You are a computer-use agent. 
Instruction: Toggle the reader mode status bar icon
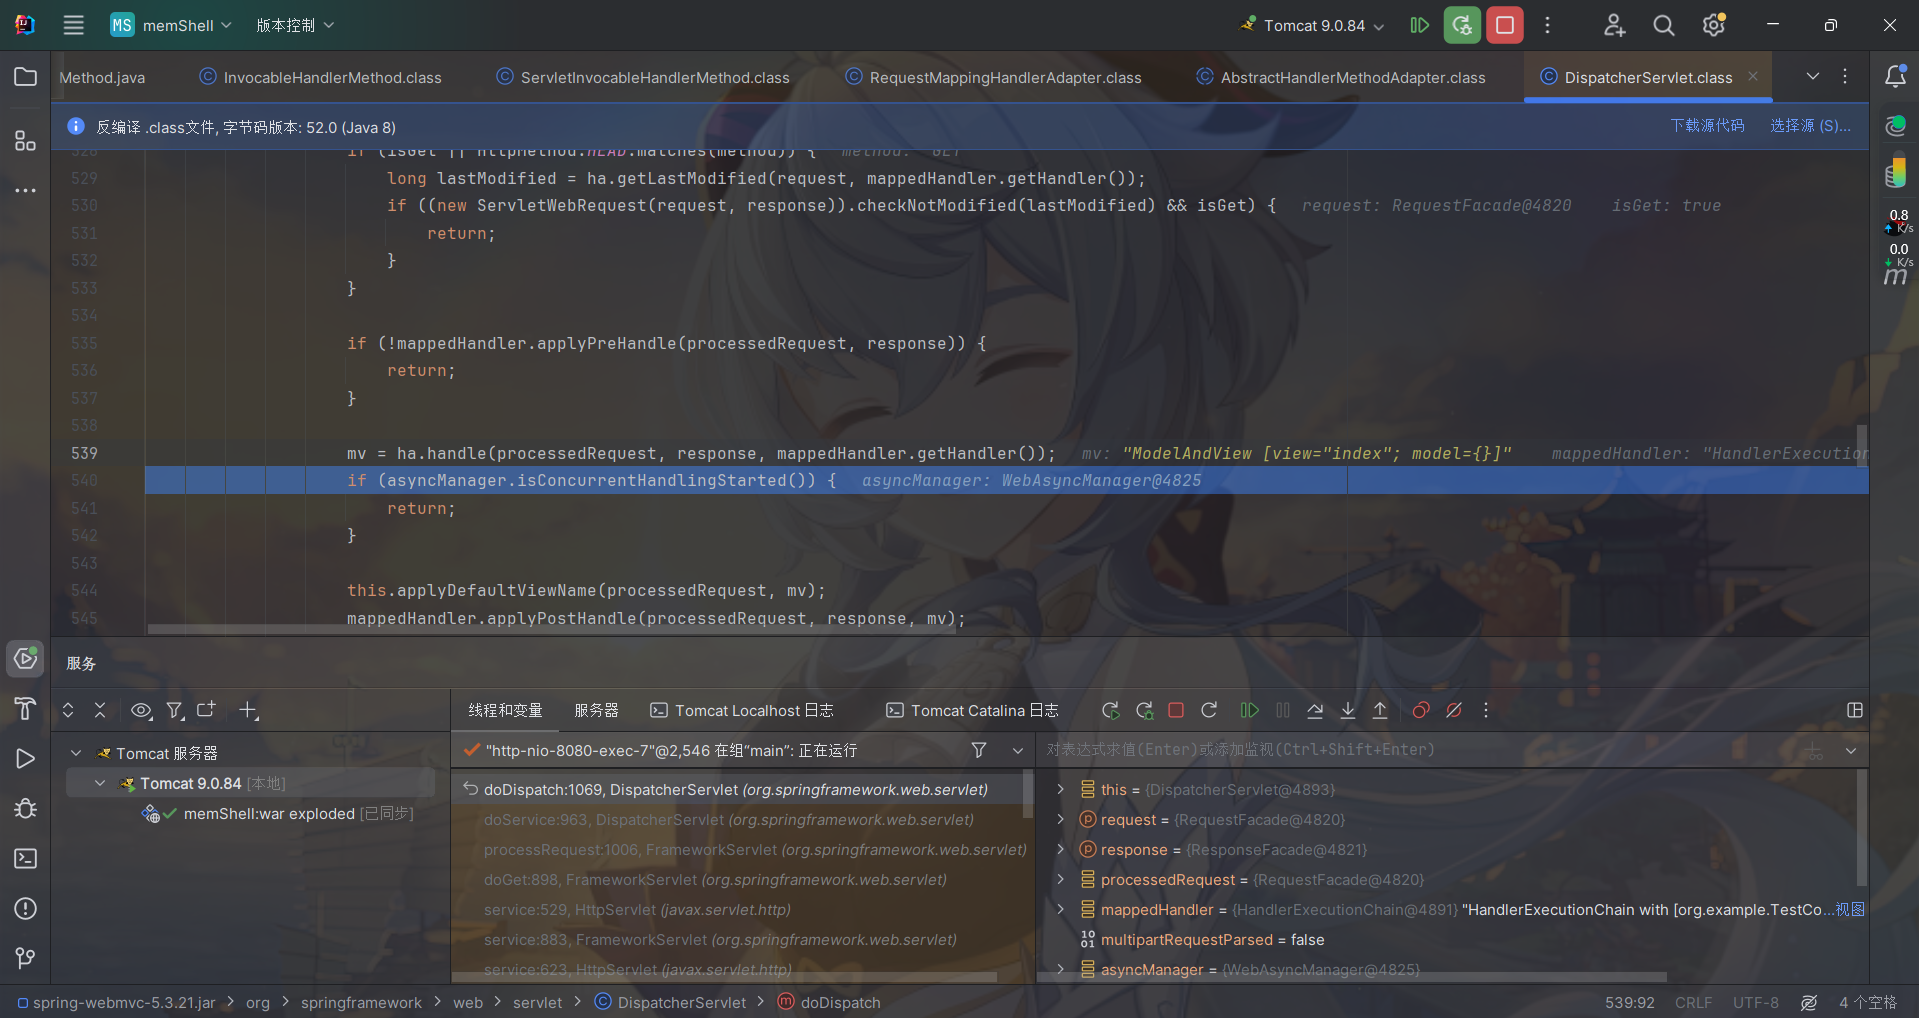click(x=1809, y=1003)
